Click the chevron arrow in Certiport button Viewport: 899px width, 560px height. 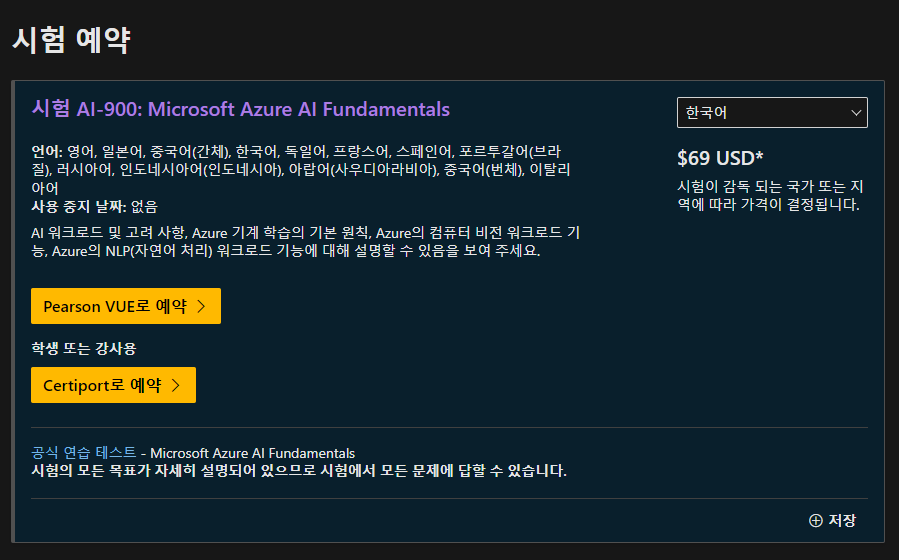point(176,385)
